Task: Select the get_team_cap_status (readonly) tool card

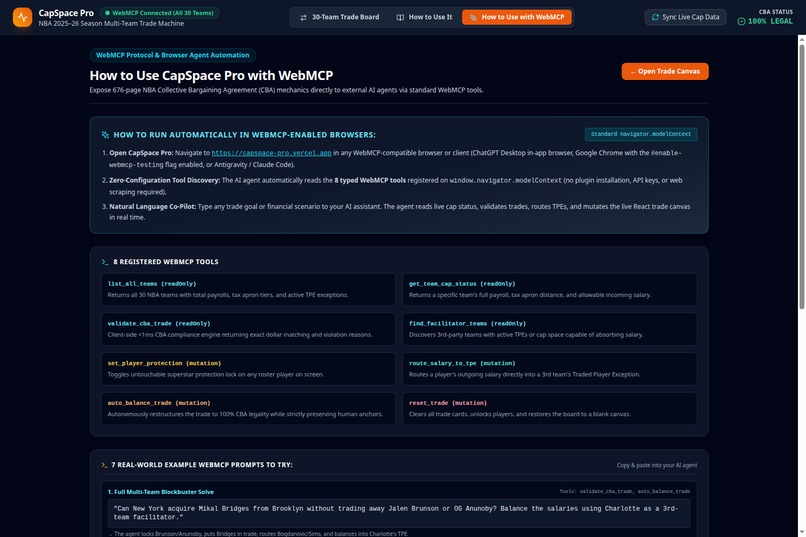Action: [549, 289]
